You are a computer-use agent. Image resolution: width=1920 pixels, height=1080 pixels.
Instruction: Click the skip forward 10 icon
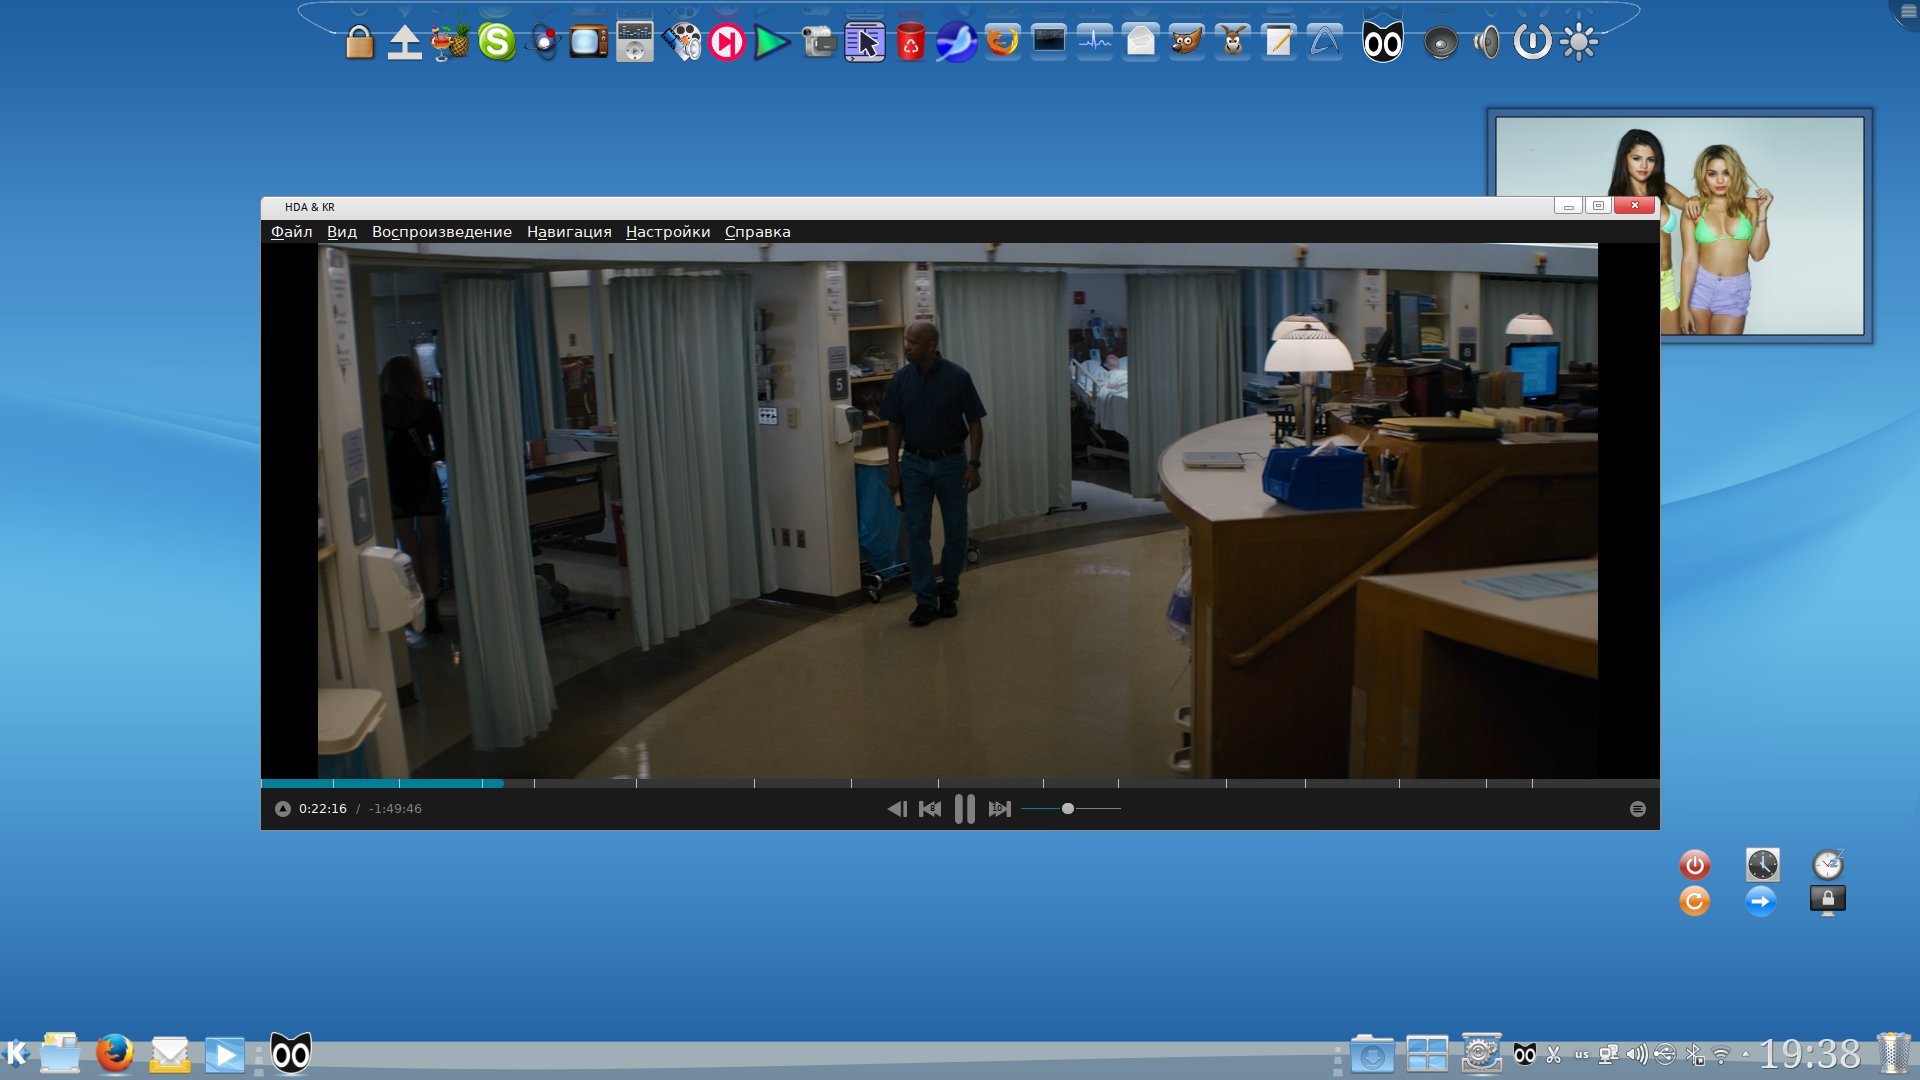(x=999, y=809)
